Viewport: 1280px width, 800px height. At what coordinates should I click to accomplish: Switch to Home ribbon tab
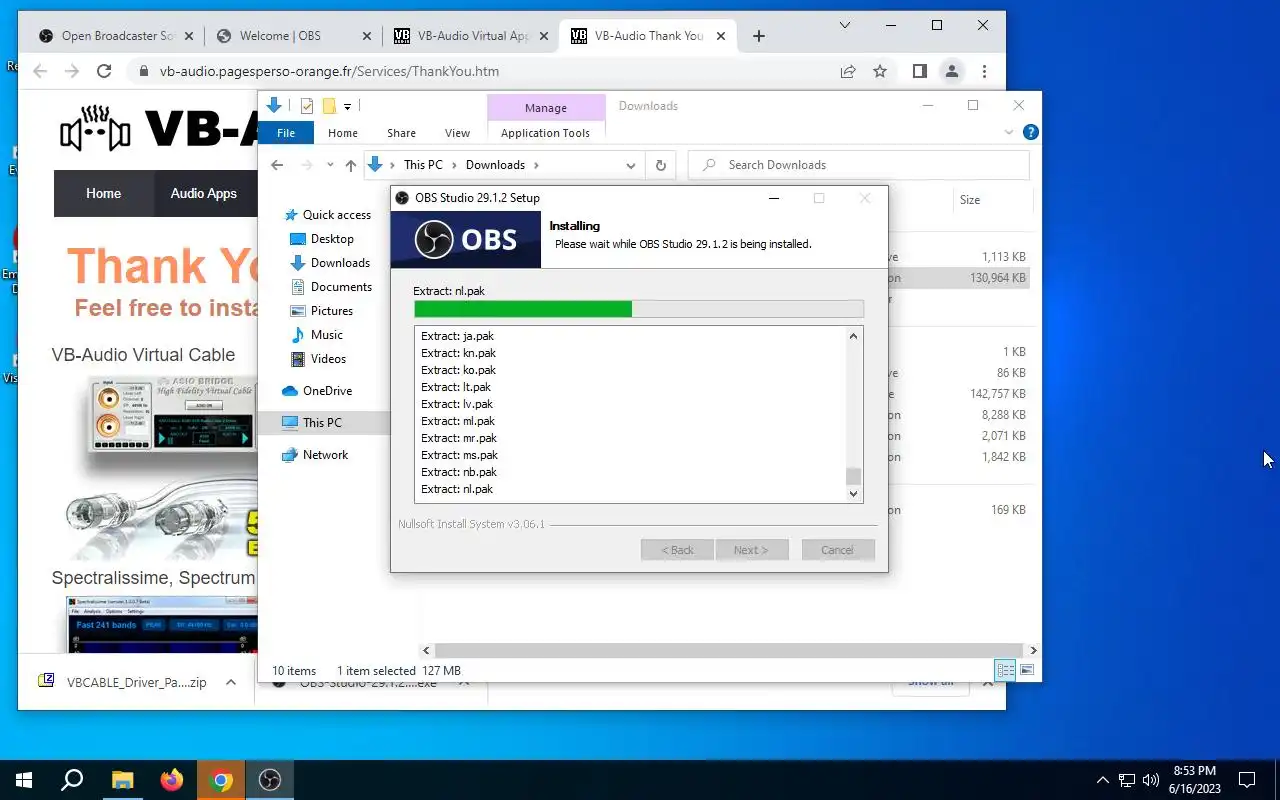click(x=343, y=133)
